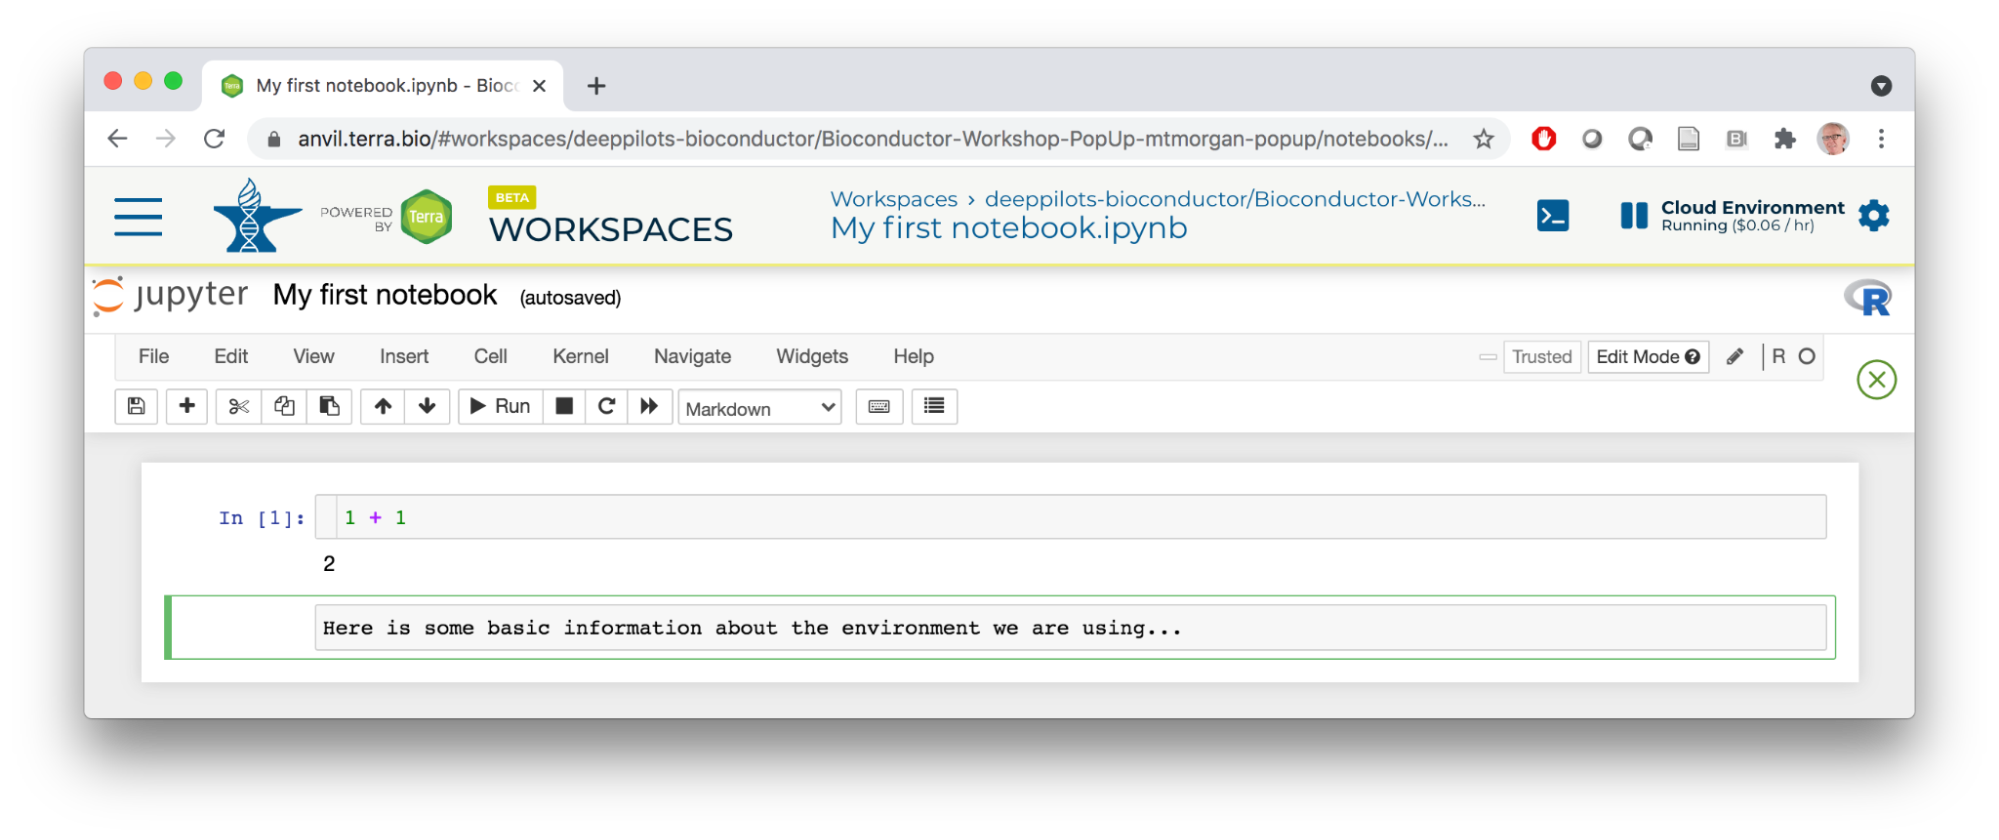Open a new browser tab

596,86
